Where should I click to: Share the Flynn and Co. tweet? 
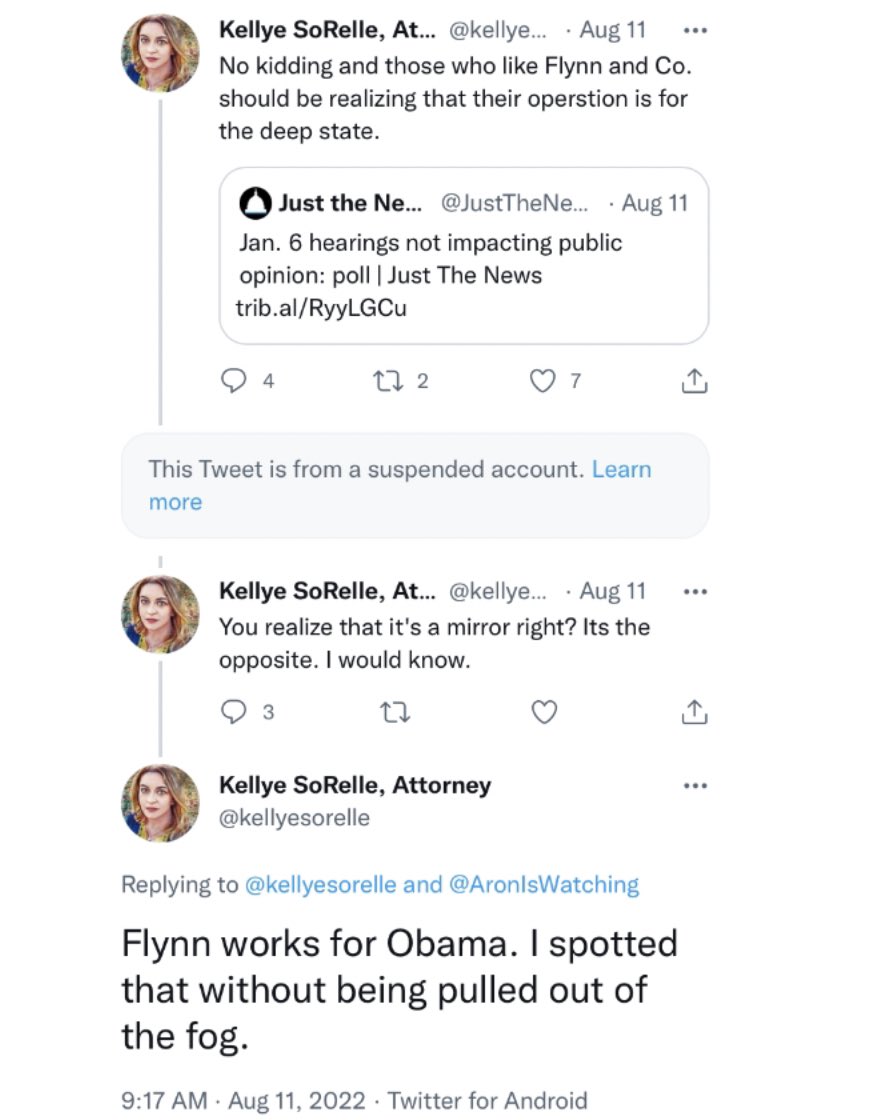point(694,381)
